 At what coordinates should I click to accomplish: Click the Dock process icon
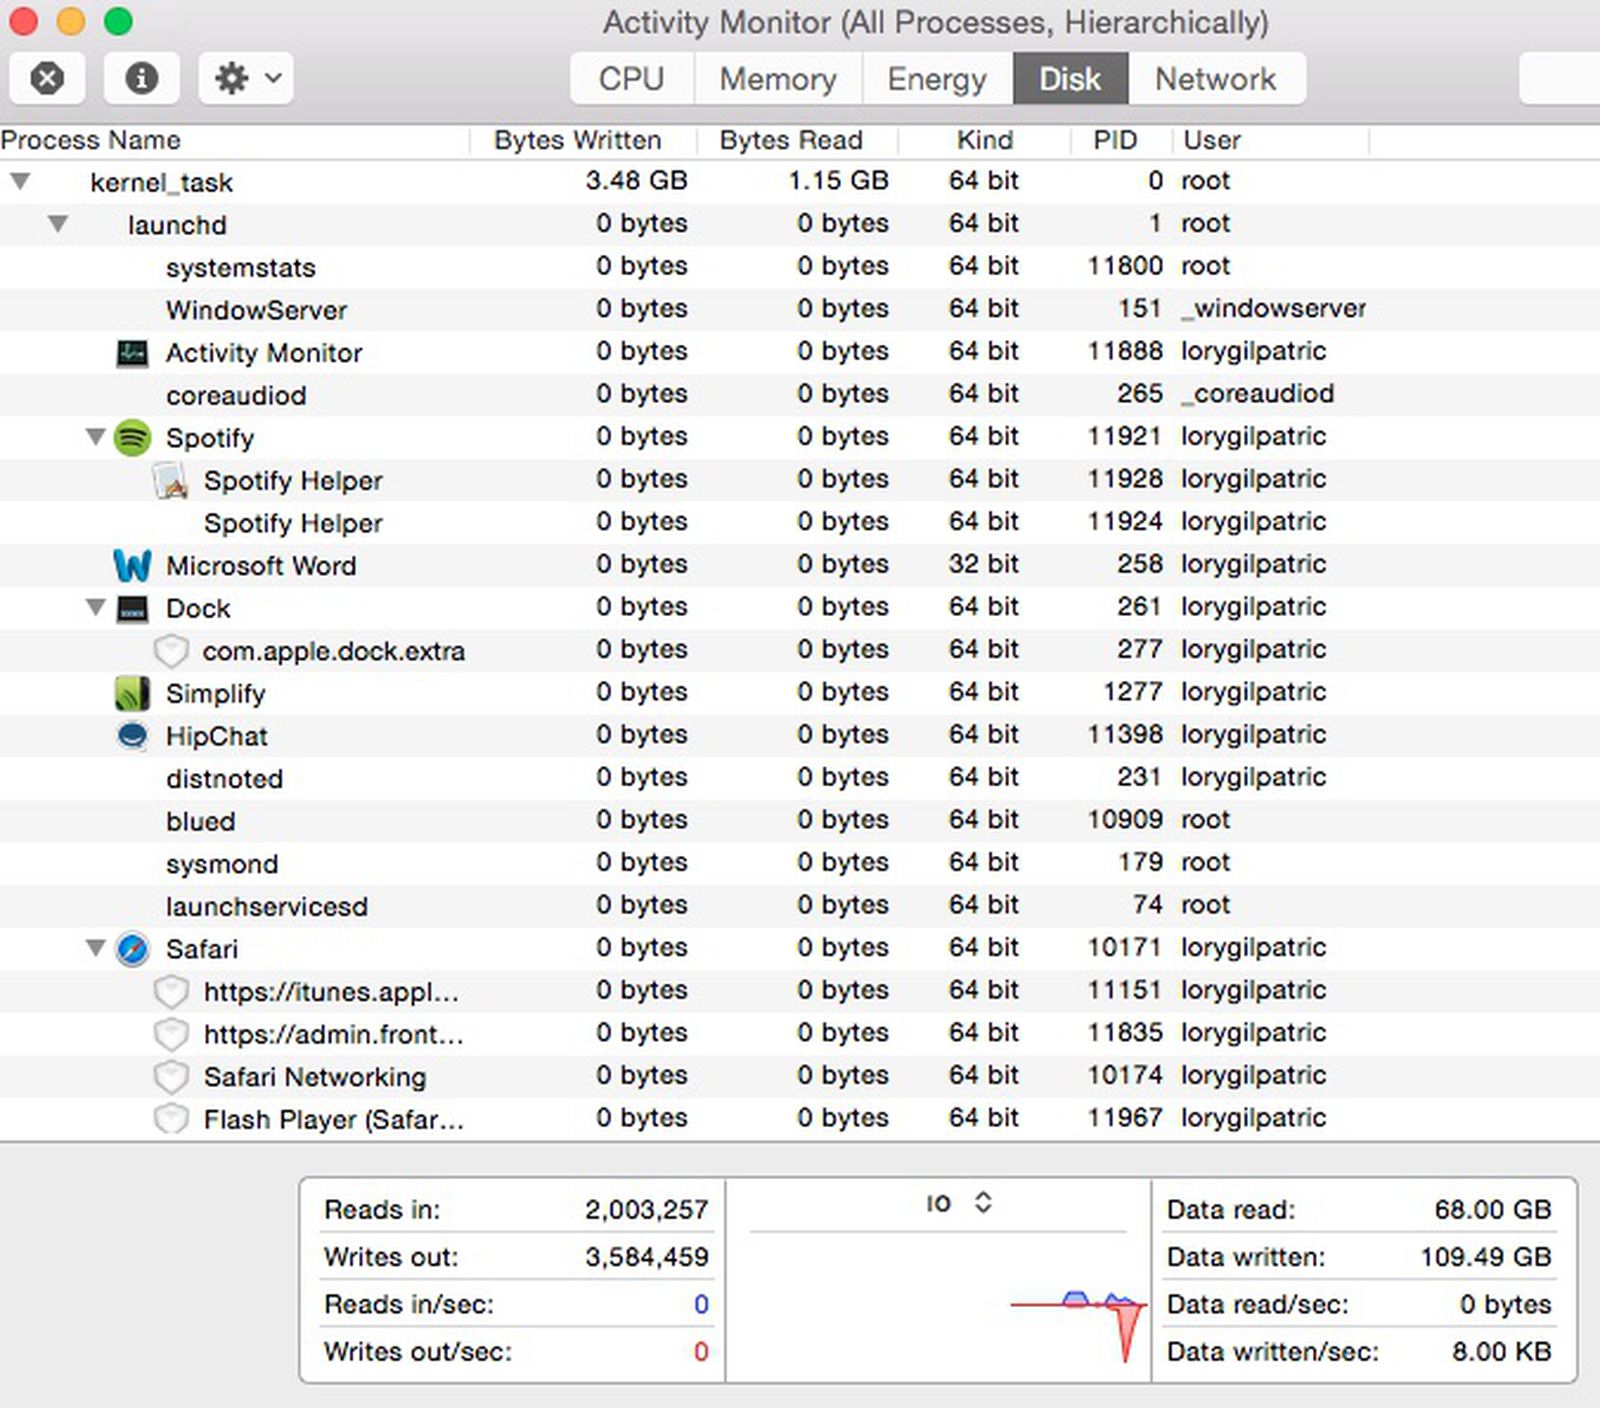131,608
